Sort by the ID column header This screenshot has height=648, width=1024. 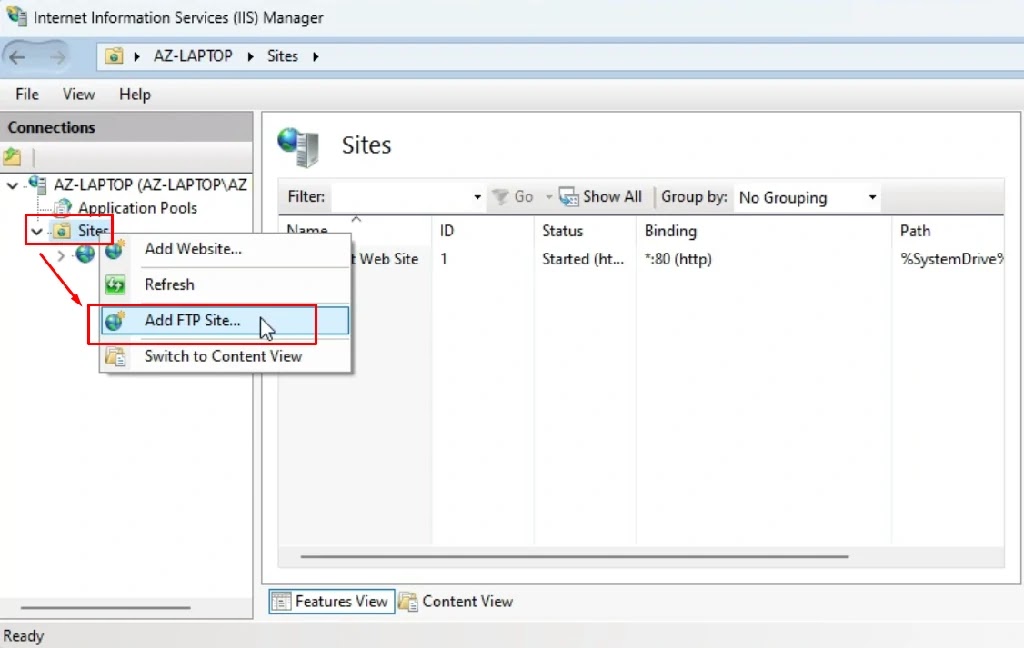483,231
